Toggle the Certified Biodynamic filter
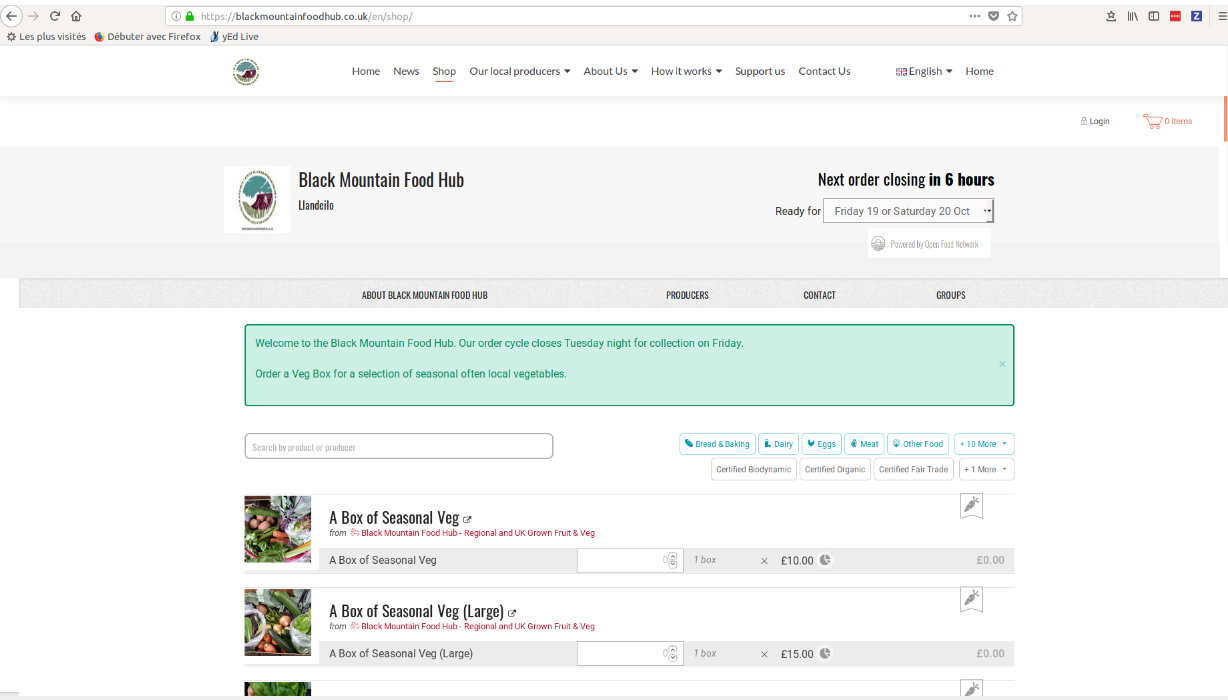The height and width of the screenshot is (700, 1228). pyautogui.click(x=754, y=469)
